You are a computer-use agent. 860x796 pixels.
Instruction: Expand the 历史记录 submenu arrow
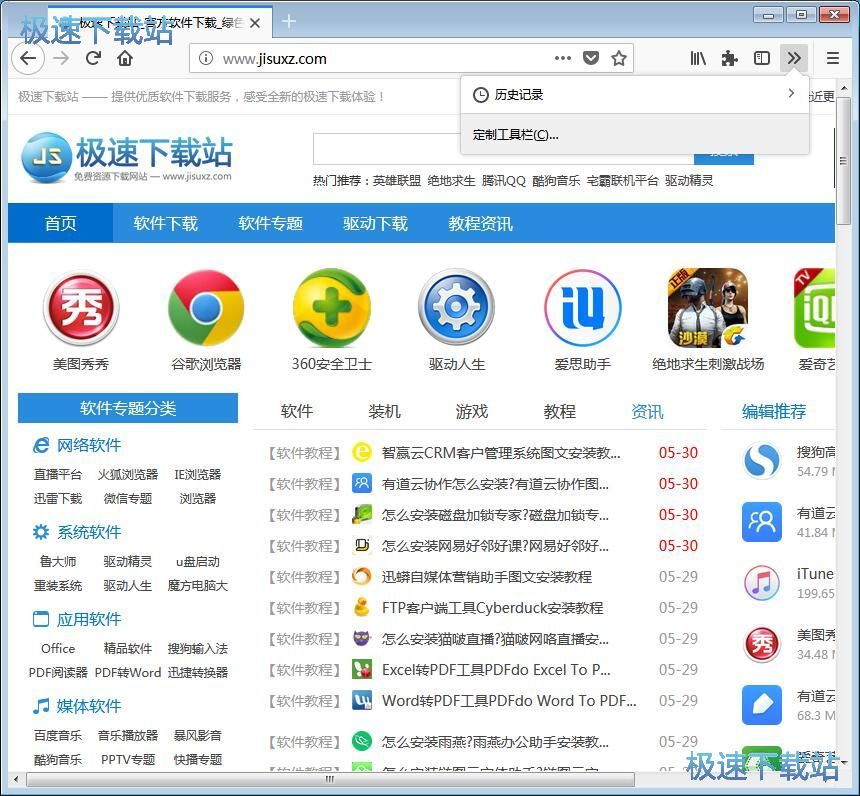pyautogui.click(x=790, y=93)
